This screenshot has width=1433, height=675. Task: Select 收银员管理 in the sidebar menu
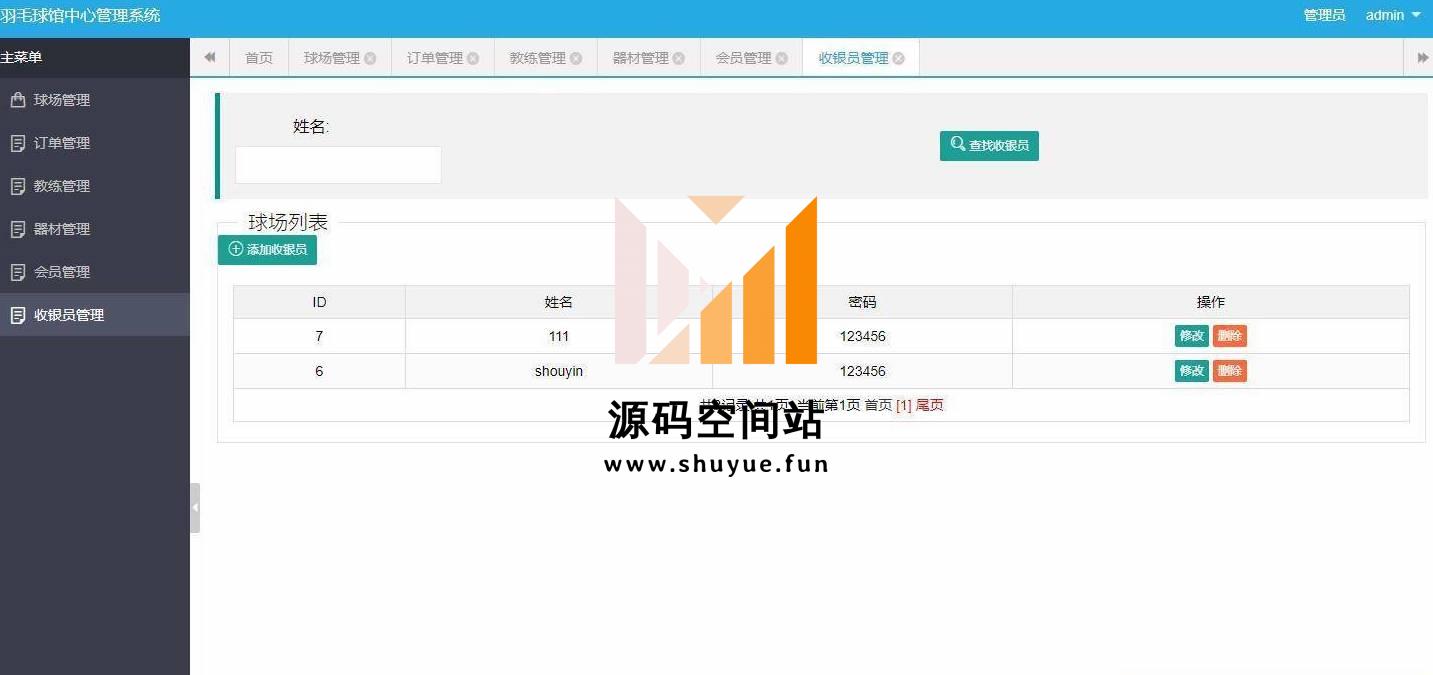click(x=95, y=315)
